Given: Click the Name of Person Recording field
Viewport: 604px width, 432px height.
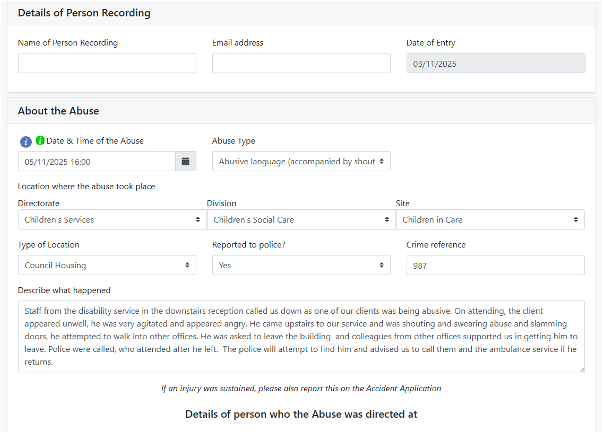Looking at the screenshot, I should click(x=107, y=63).
